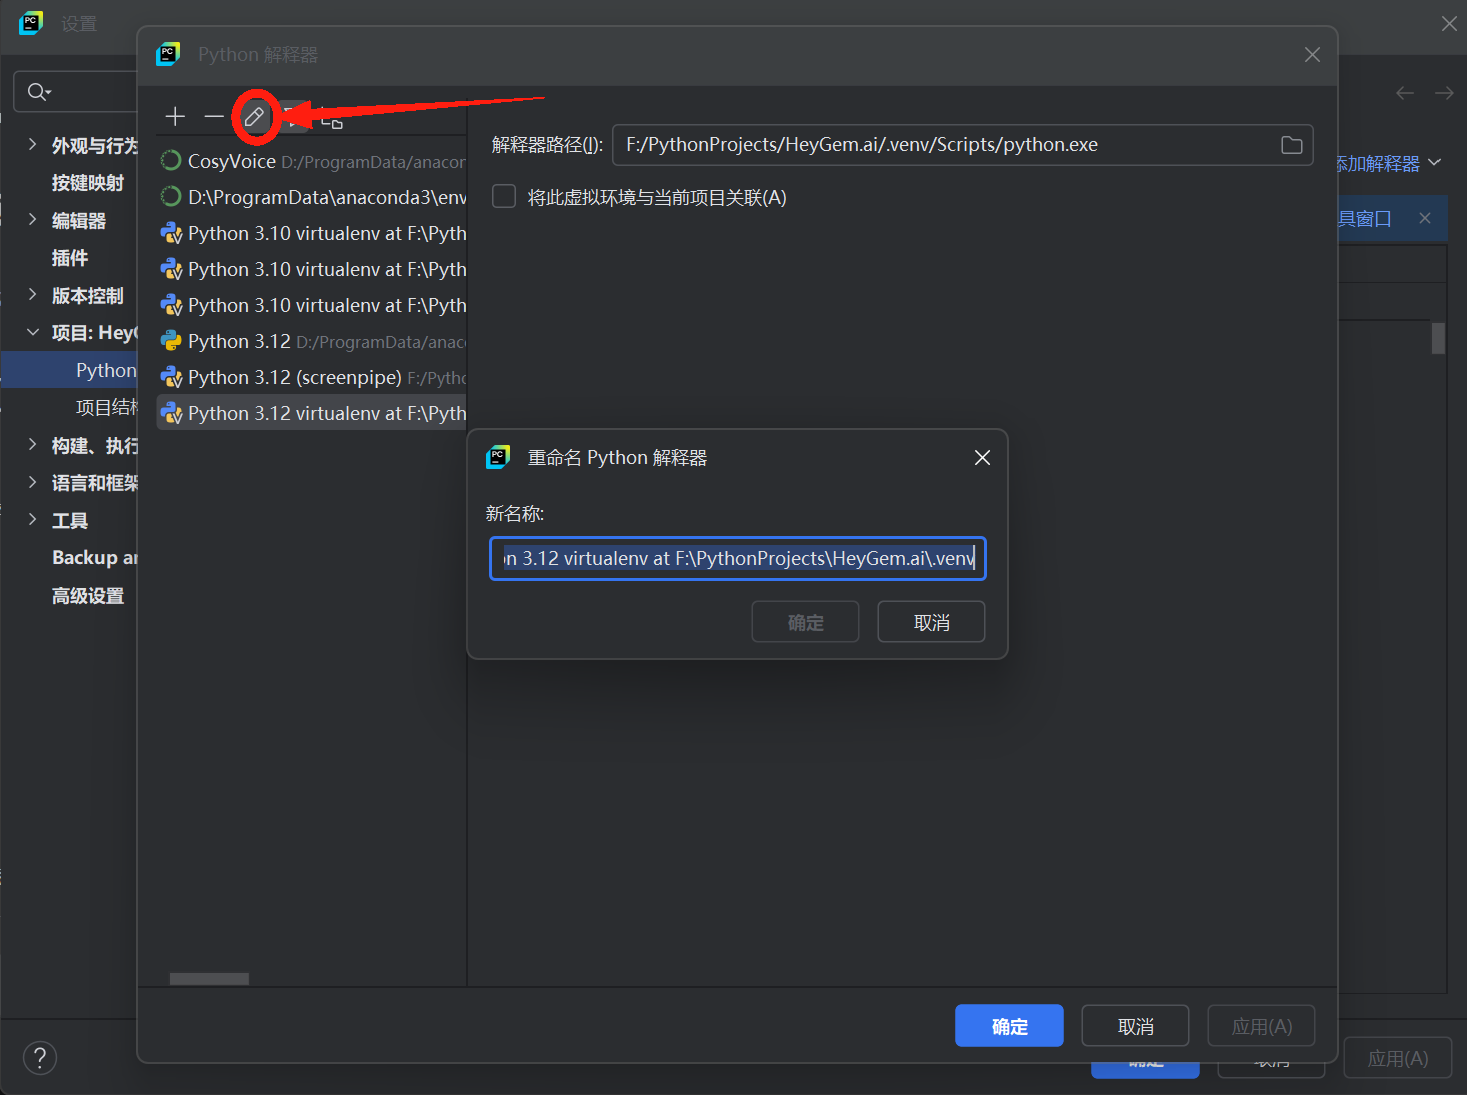Open the 添加解释器 dropdown
This screenshot has width=1467, height=1095.
tap(1390, 163)
